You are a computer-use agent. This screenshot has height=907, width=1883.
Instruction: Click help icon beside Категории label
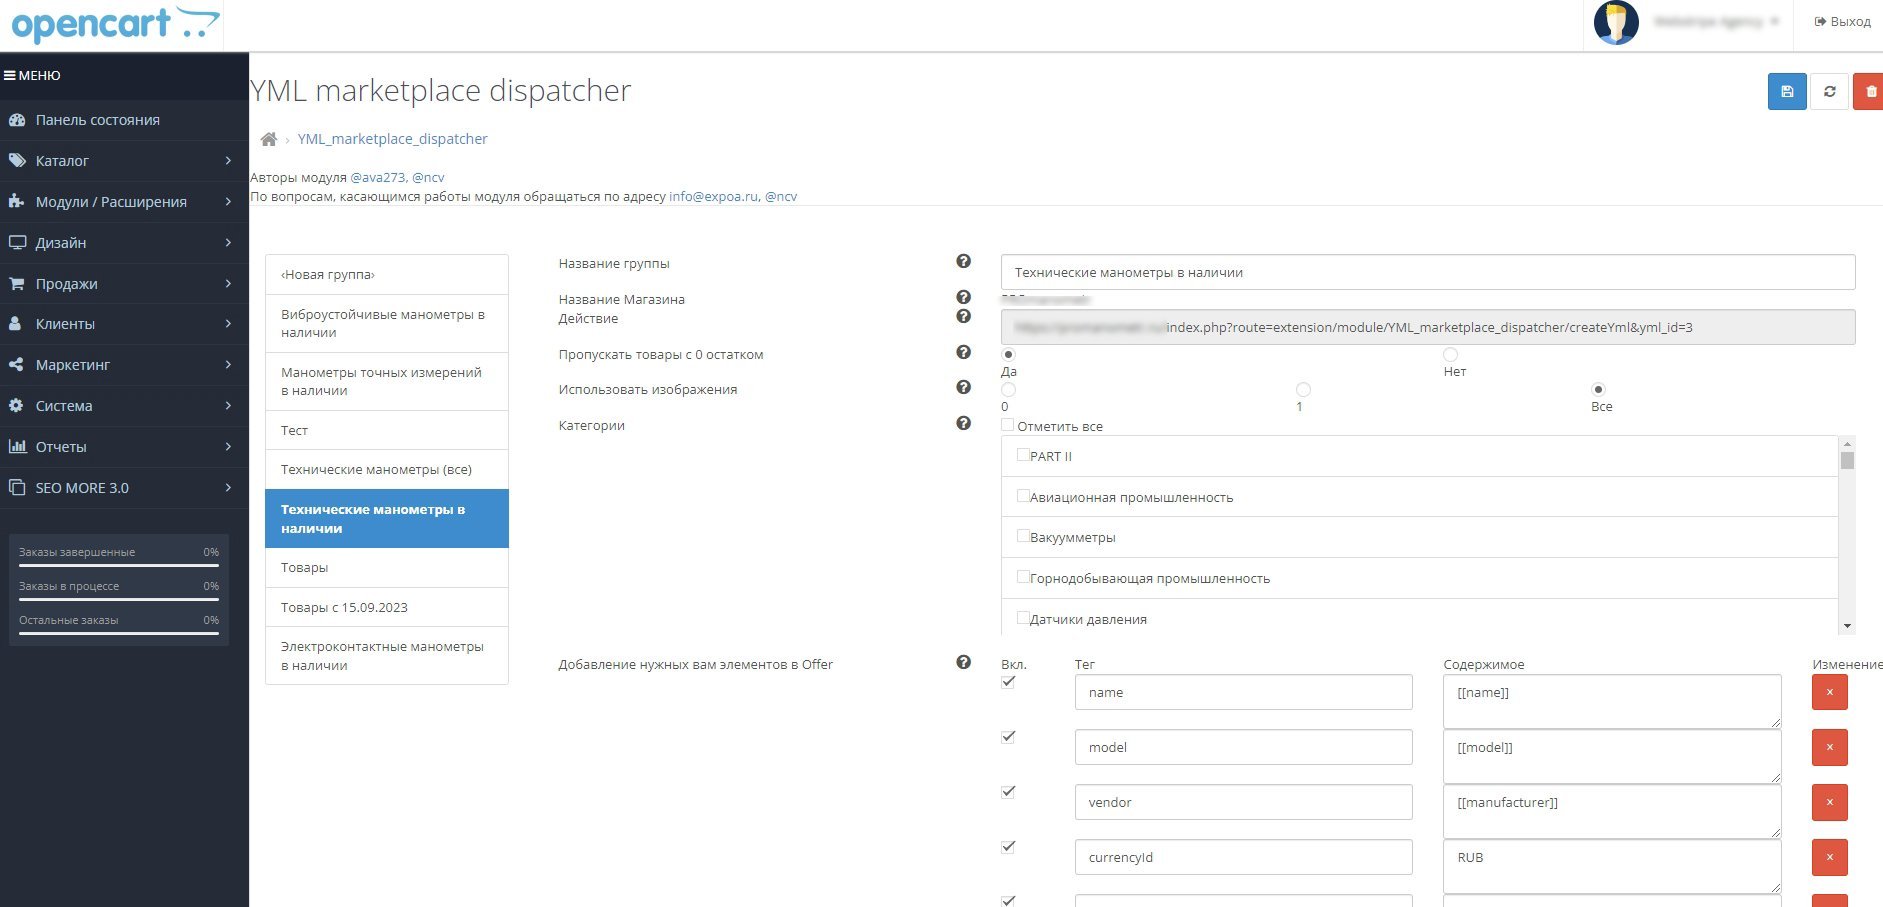point(963,423)
